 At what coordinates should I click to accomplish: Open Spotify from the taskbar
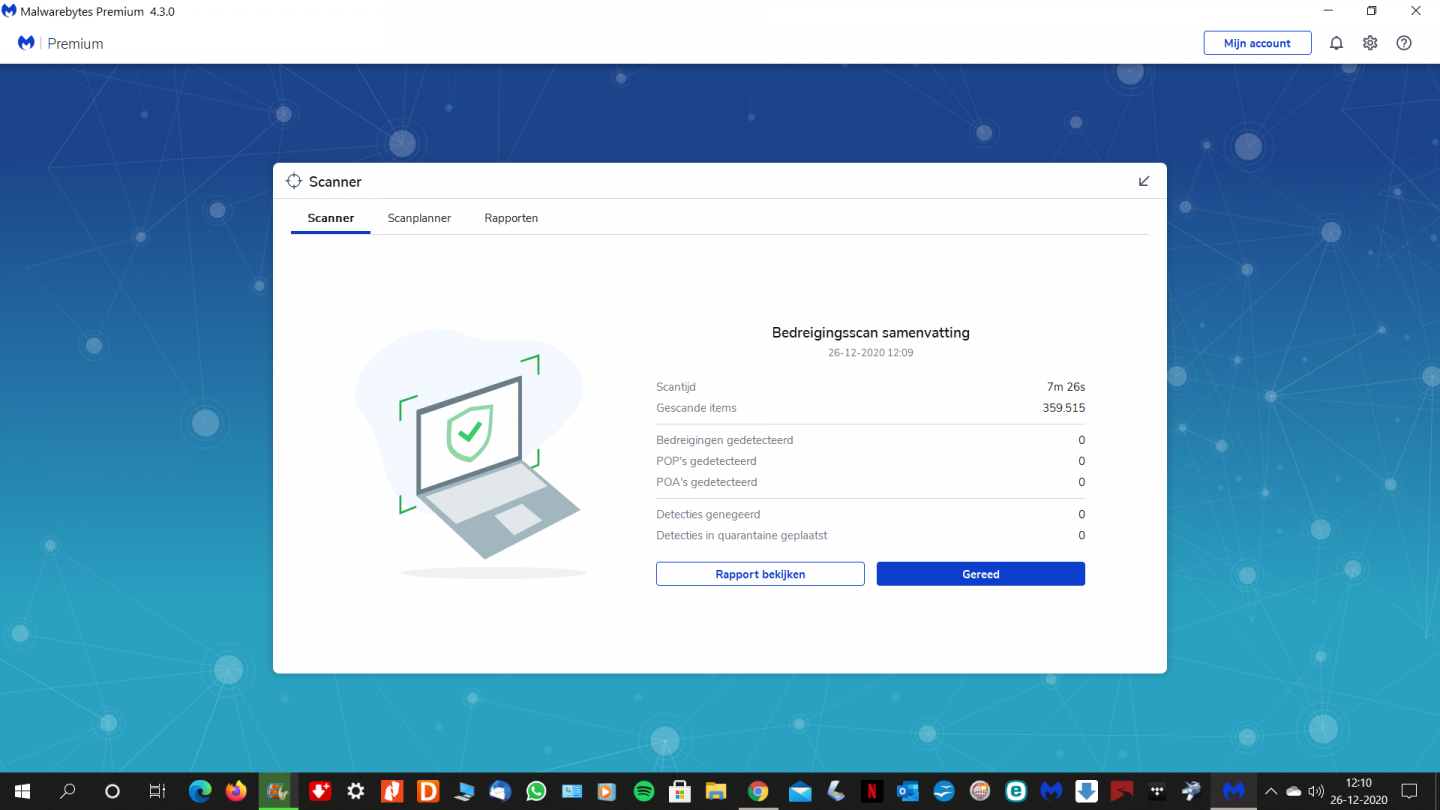(644, 791)
